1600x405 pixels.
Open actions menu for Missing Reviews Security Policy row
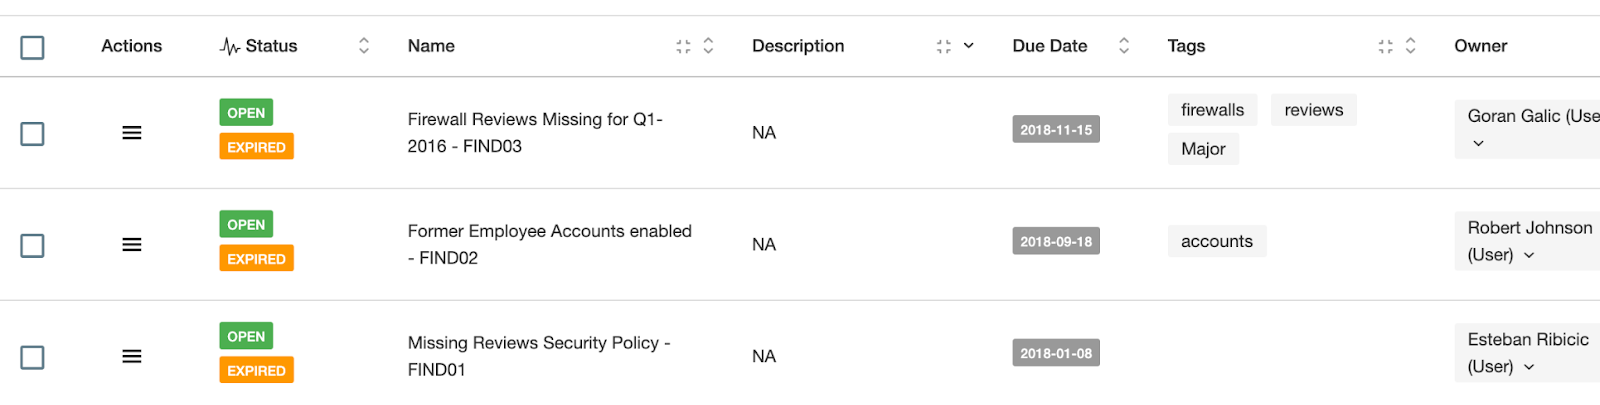(x=131, y=357)
